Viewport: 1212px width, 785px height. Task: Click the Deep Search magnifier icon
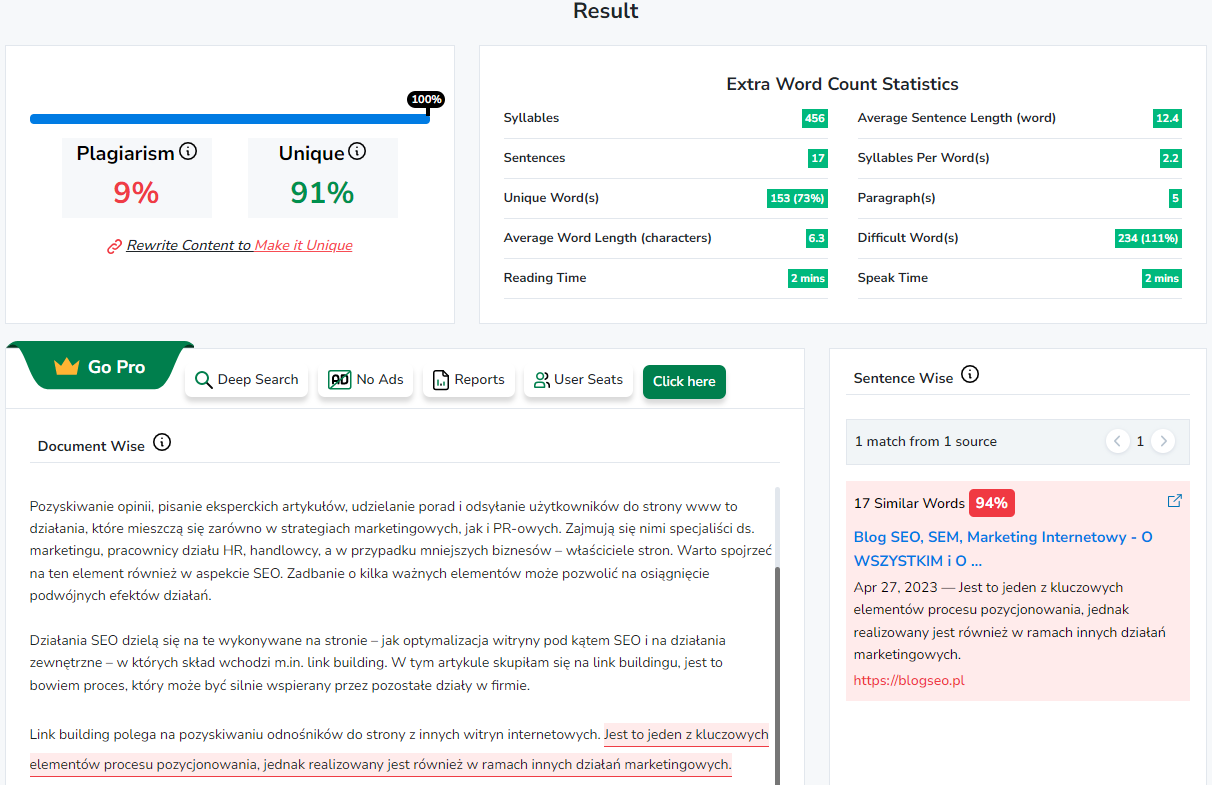203,380
